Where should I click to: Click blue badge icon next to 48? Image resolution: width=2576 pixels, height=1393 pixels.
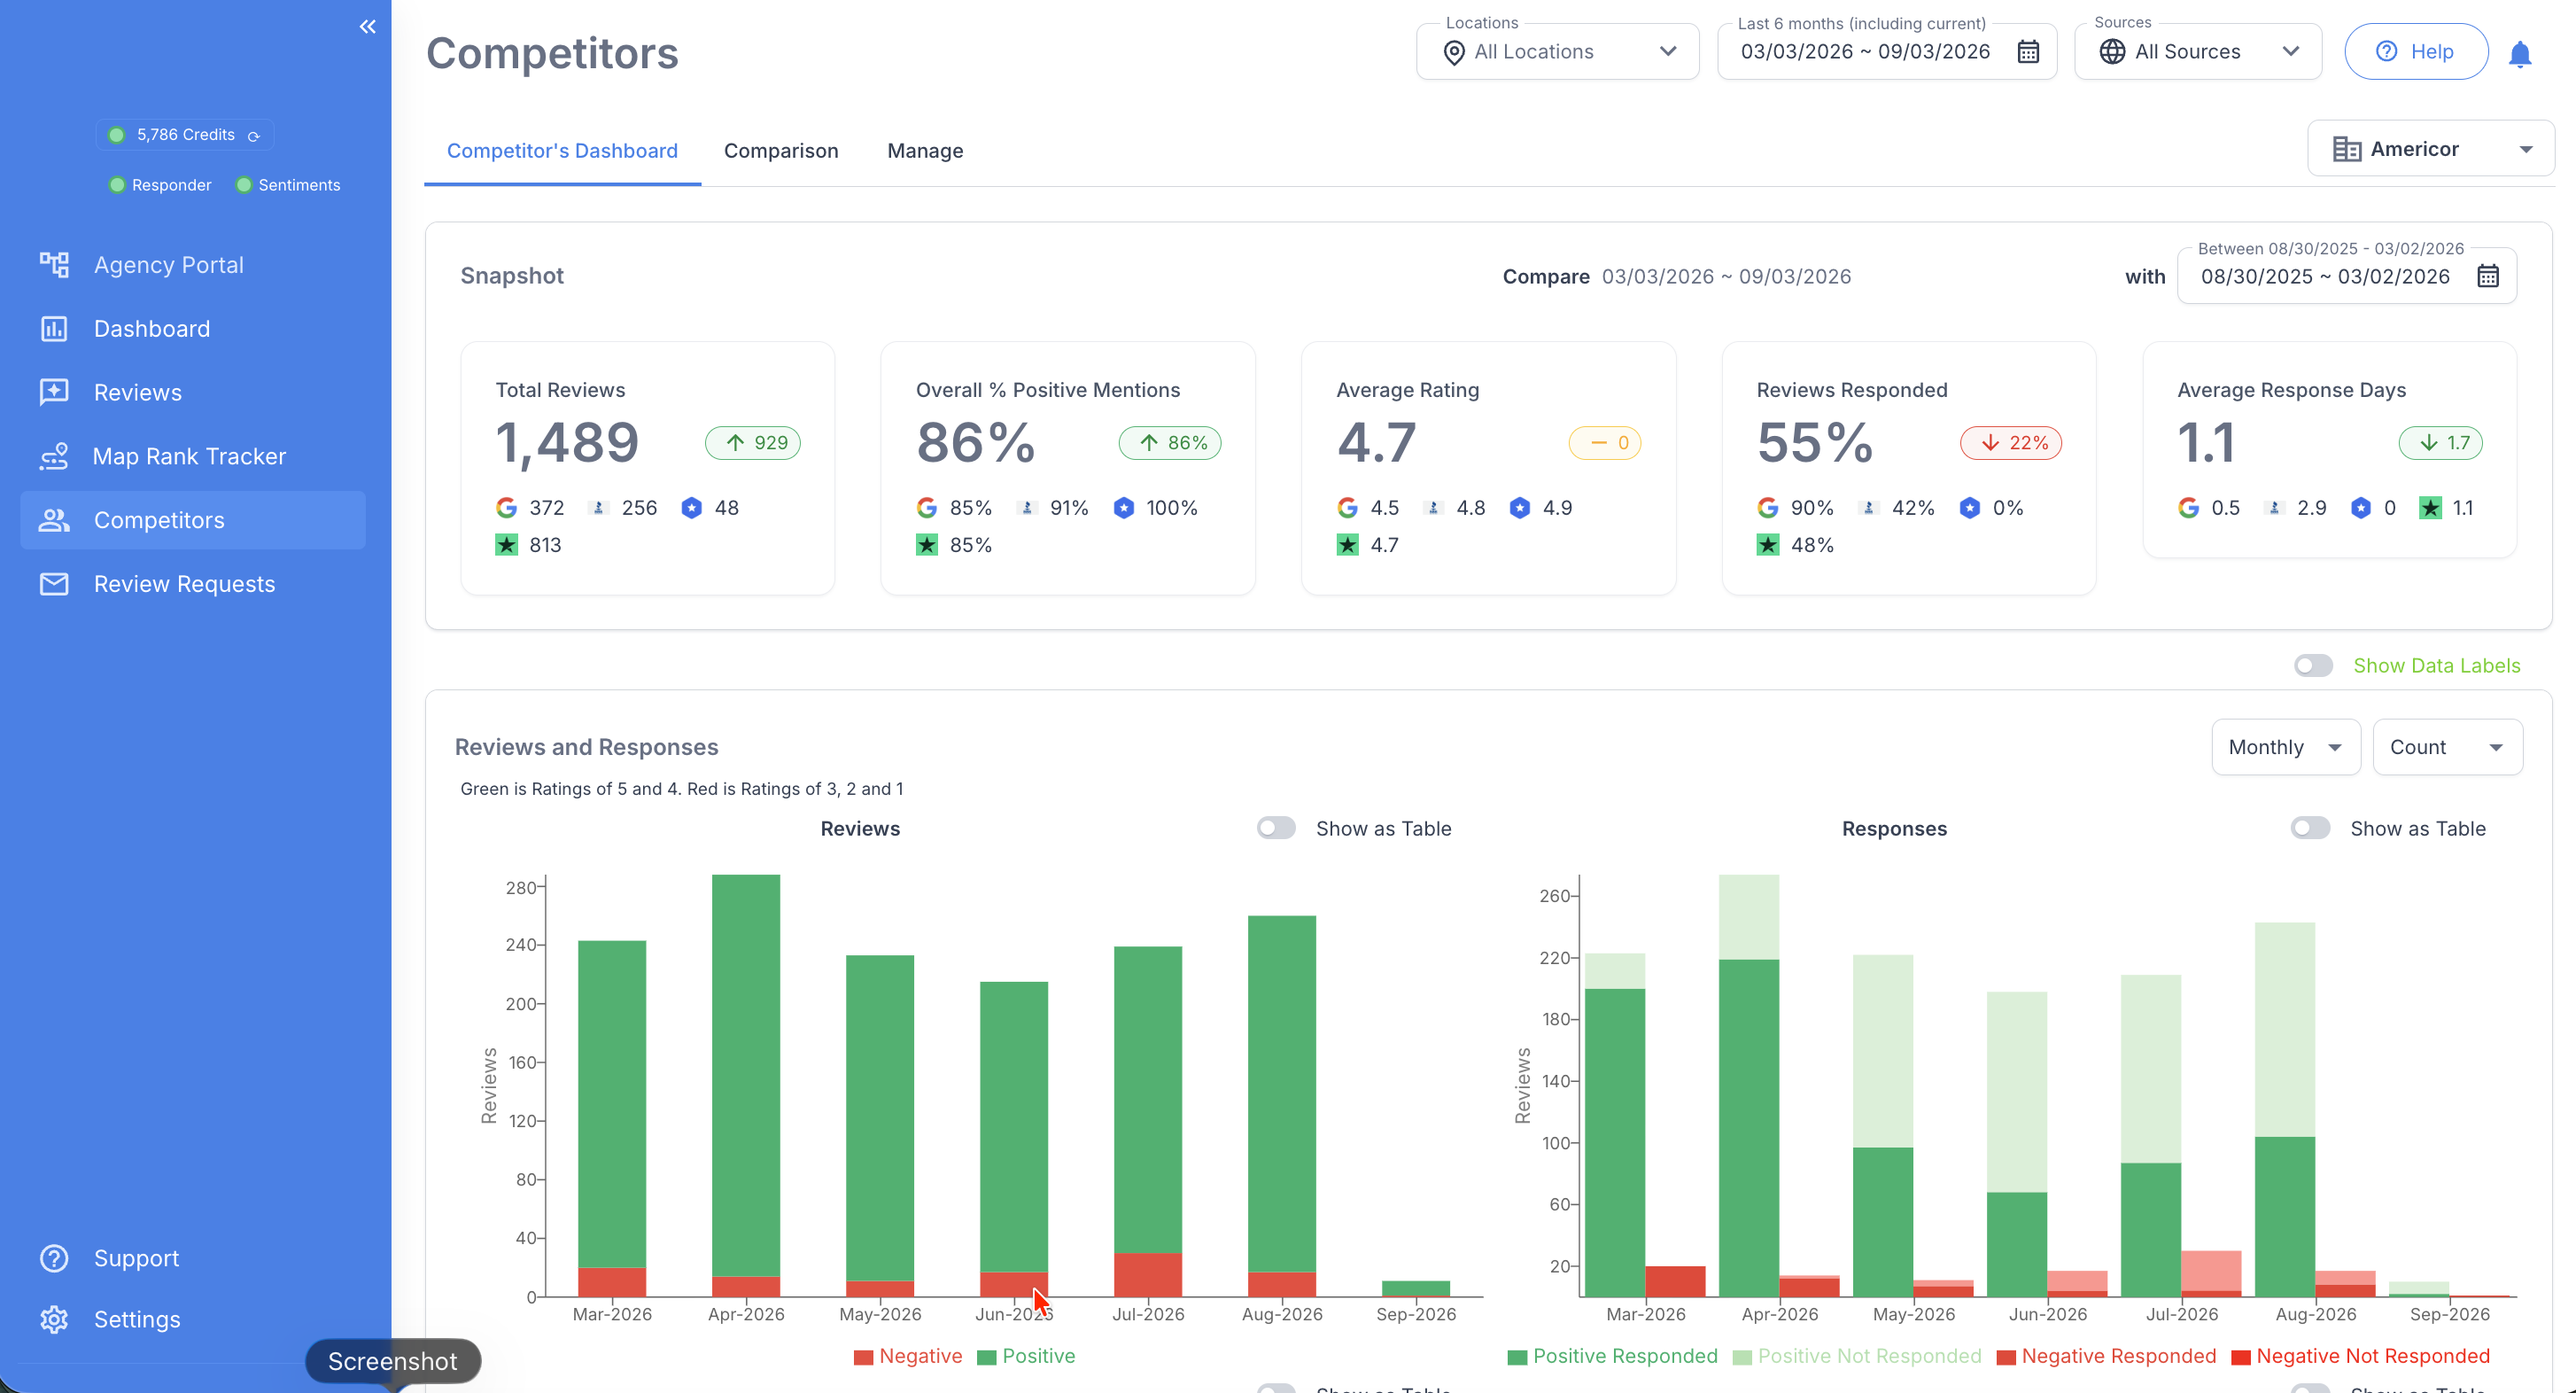(691, 508)
